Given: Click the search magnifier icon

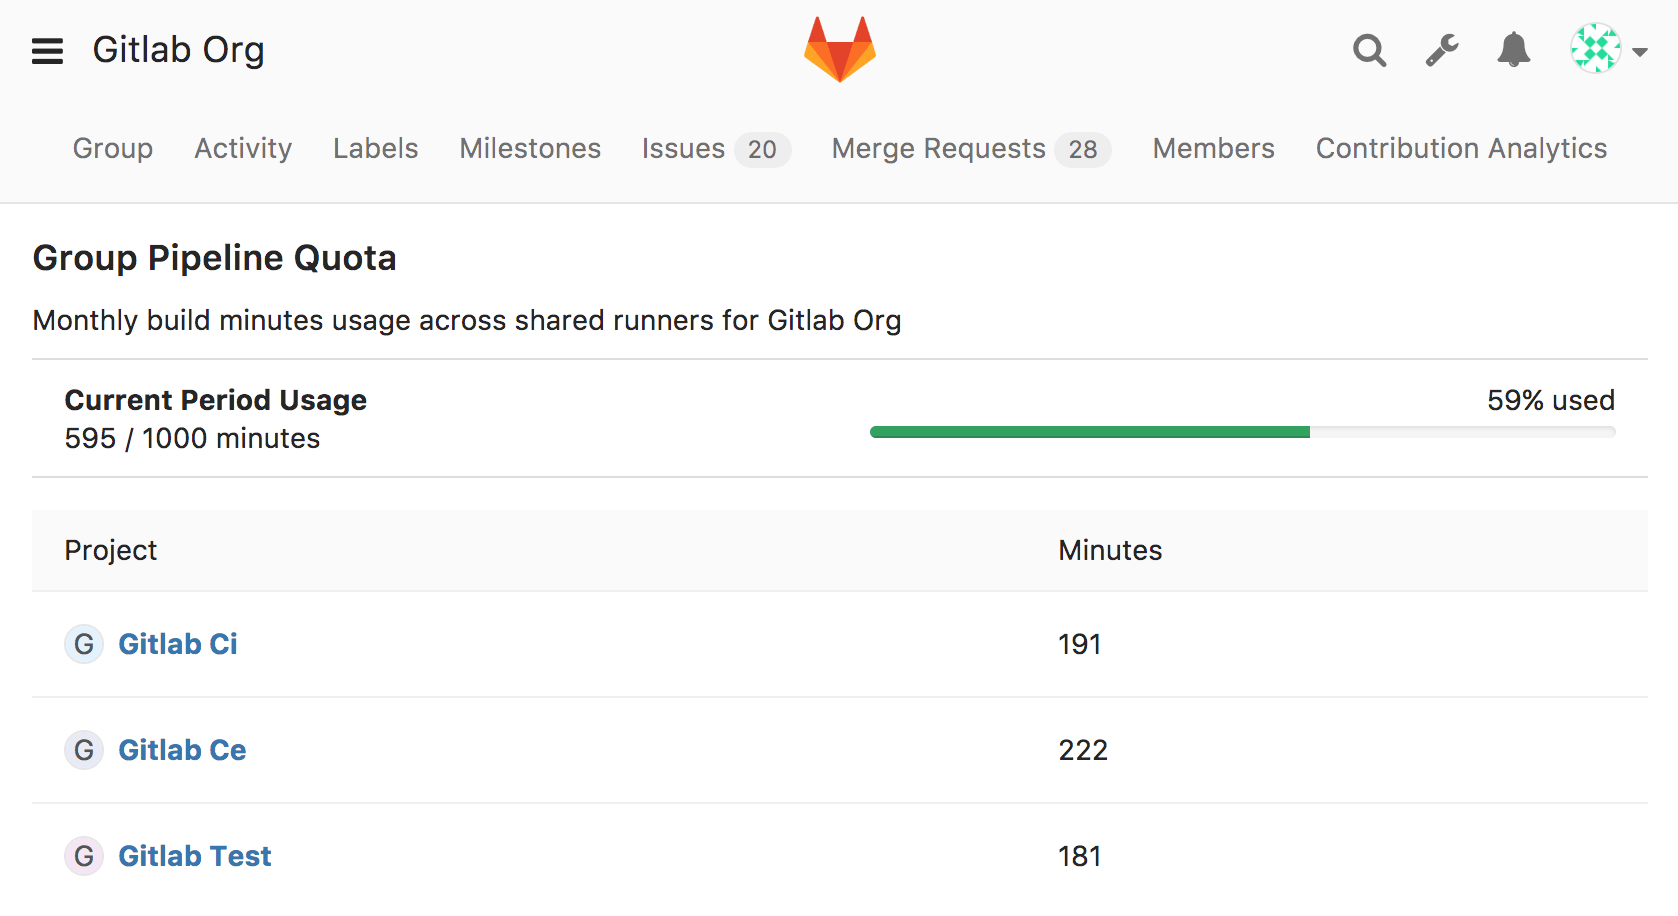Looking at the screenshot, I should coord(1369,50).
